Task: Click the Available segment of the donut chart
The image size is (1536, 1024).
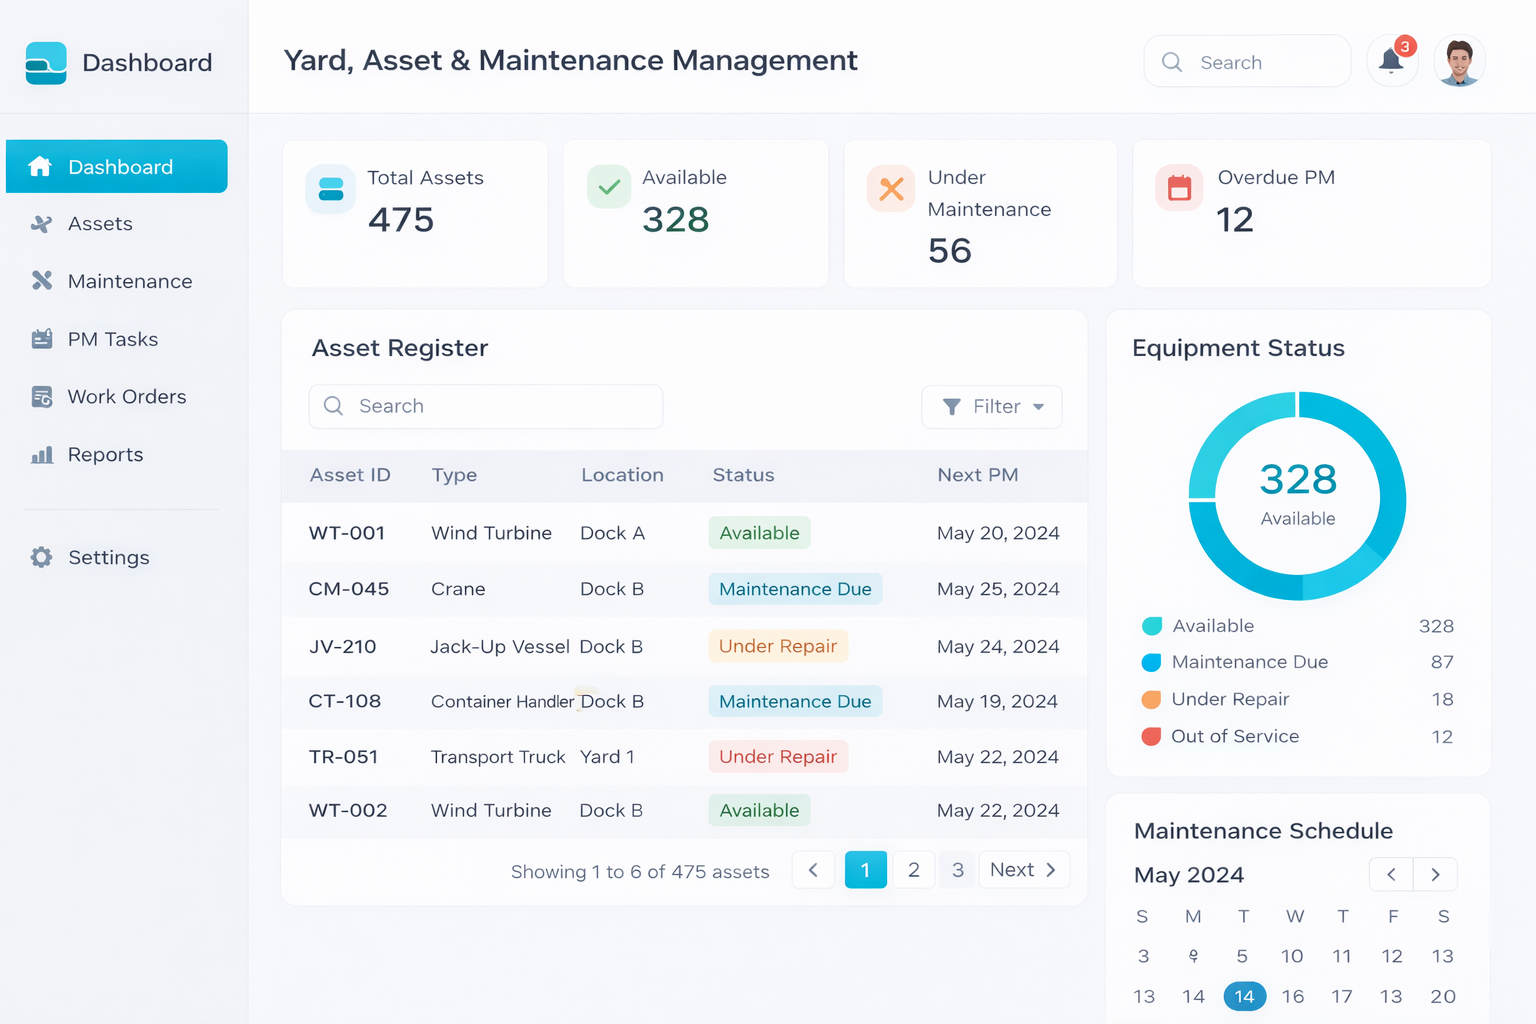Action: click(x=1390, y=460)
